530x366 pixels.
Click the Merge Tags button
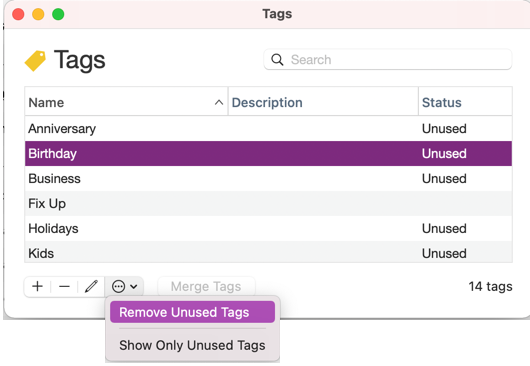206,286
